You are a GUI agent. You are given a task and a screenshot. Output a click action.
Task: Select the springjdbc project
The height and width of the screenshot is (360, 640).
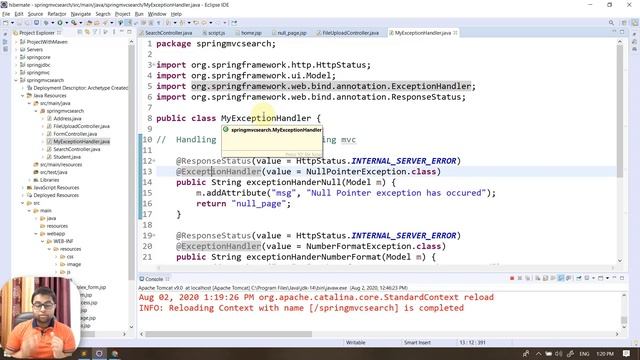(x=38, y=65)
